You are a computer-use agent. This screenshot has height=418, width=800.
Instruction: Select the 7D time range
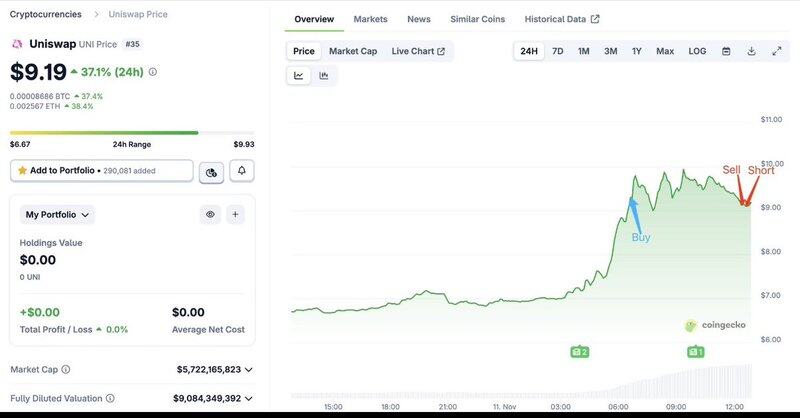coord(558,51)
